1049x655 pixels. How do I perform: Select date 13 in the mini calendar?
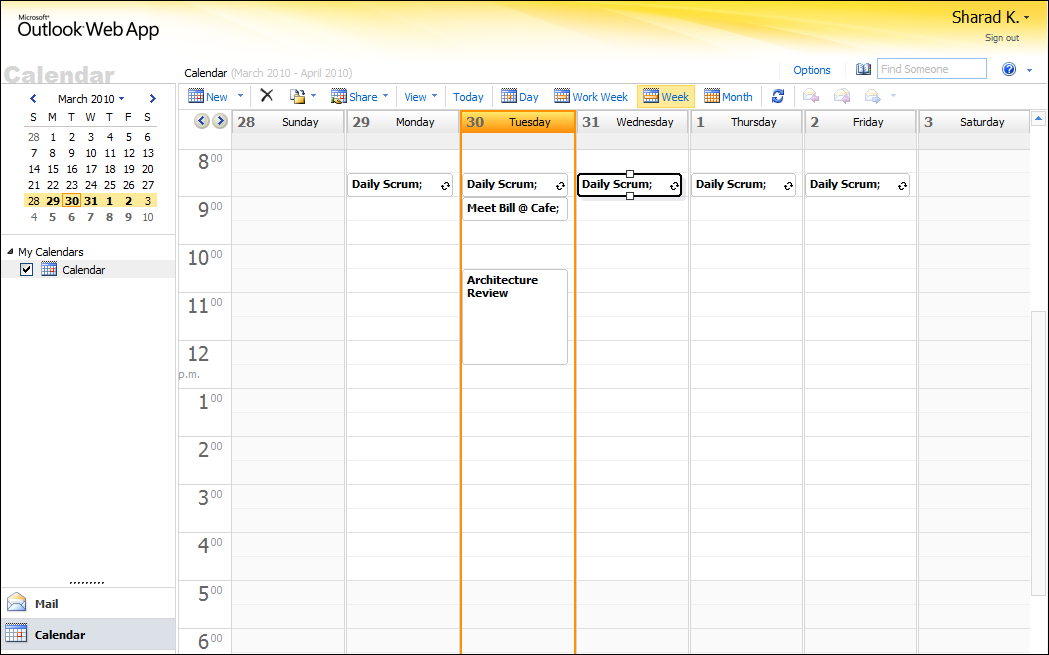(x=148, y=153)
